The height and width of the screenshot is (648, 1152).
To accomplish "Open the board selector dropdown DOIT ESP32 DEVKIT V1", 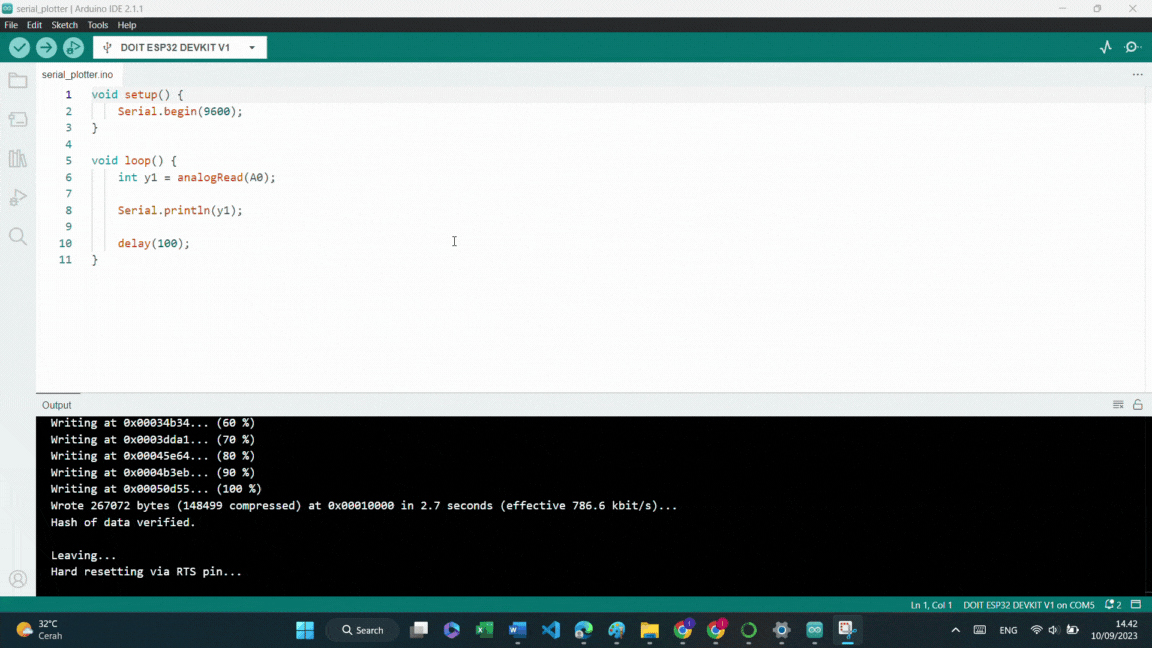I will (180, 48).
